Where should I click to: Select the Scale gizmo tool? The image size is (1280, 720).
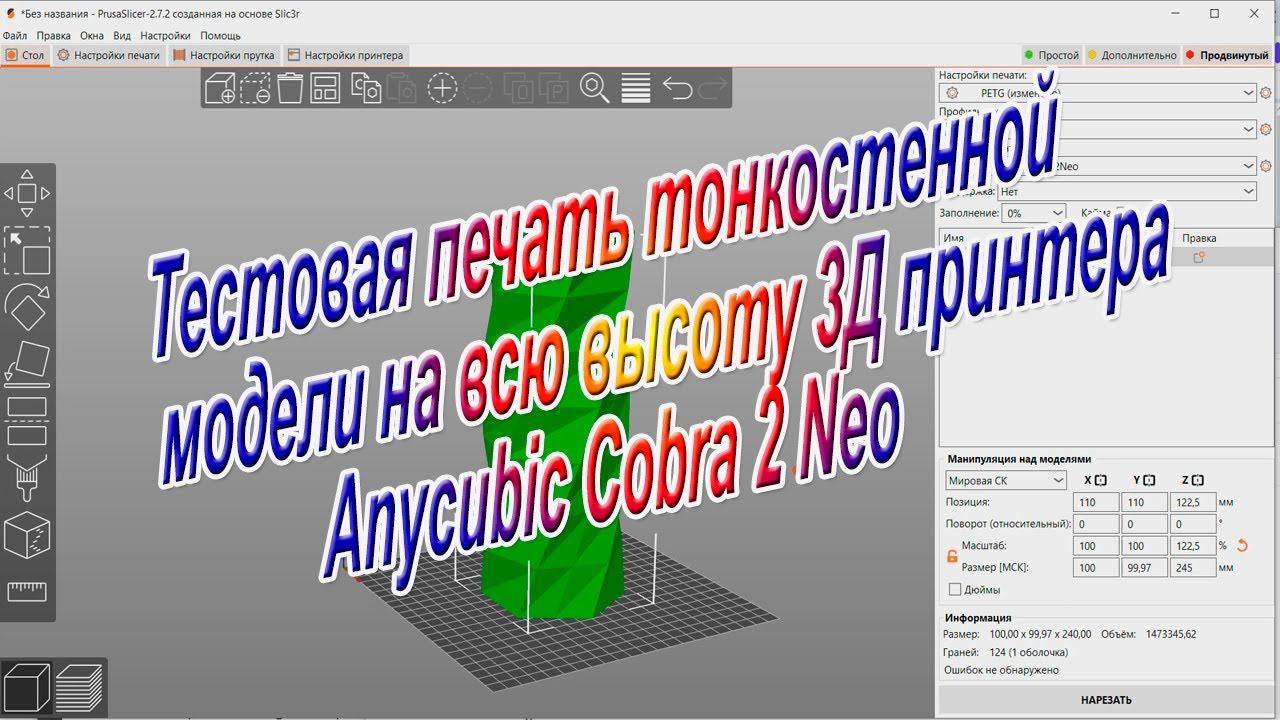coord(27,251)
